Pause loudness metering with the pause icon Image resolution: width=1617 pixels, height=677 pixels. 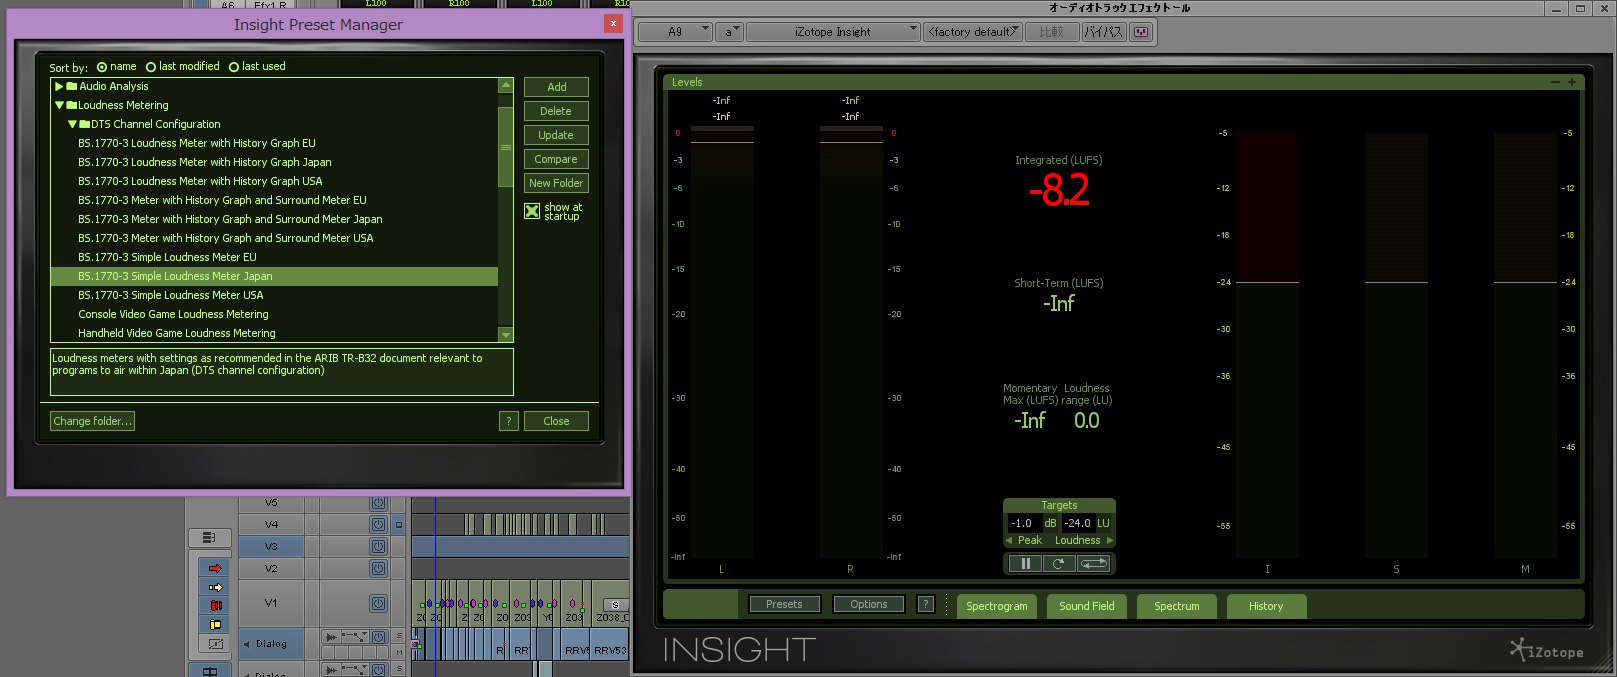coord(1024,563)
